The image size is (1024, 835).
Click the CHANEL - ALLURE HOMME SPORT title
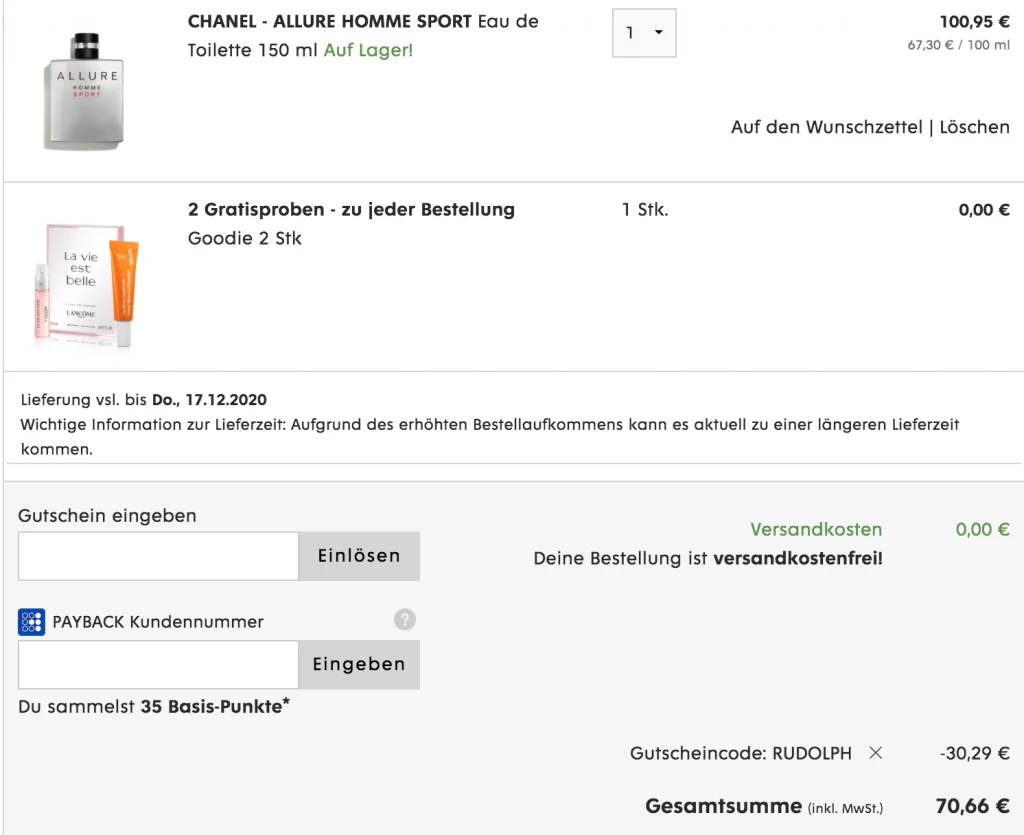(x=330, y=22)
